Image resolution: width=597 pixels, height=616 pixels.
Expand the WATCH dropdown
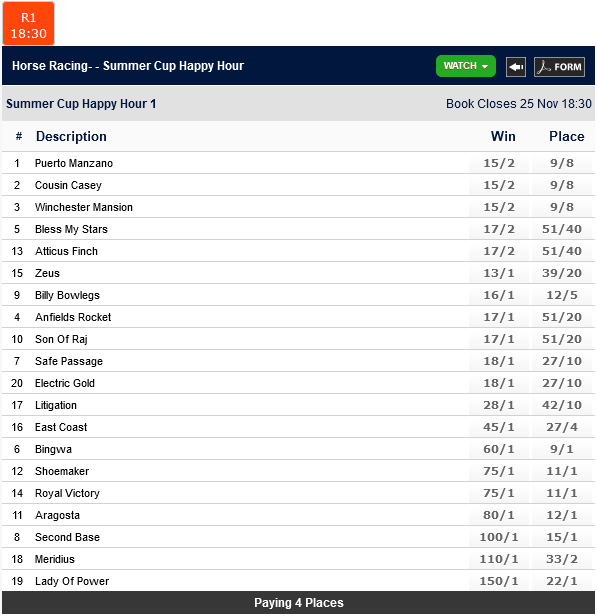click(x=466, y=66)
